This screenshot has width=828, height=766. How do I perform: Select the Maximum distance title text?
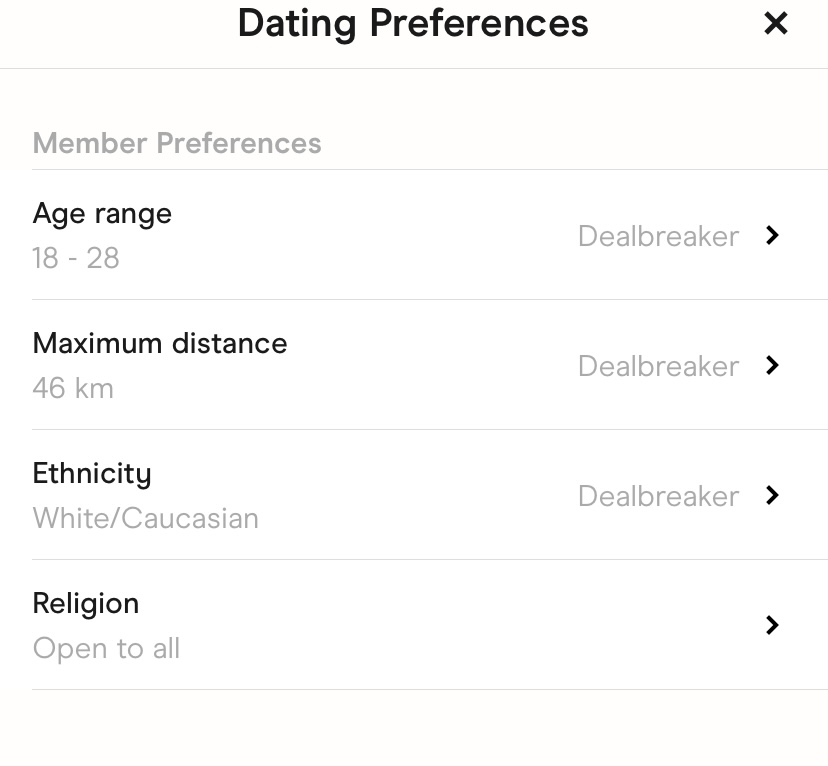point(160,343)
